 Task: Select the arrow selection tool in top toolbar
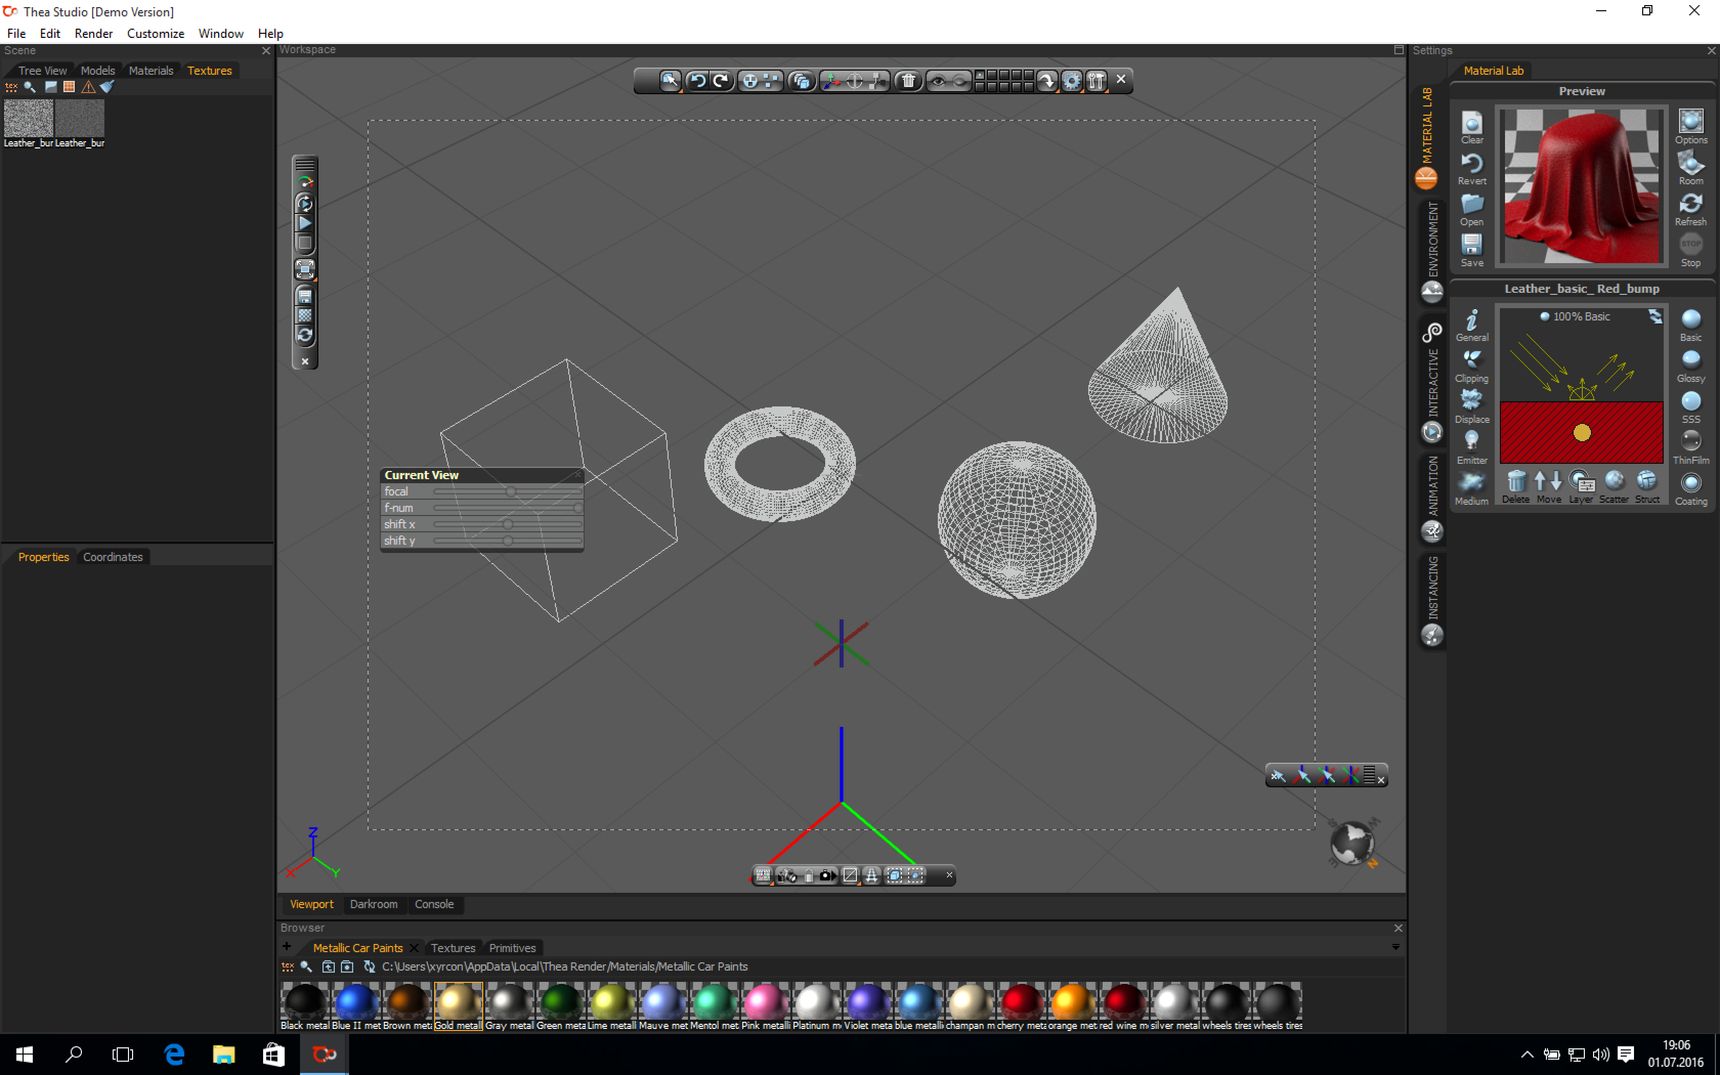coord(669,80)
